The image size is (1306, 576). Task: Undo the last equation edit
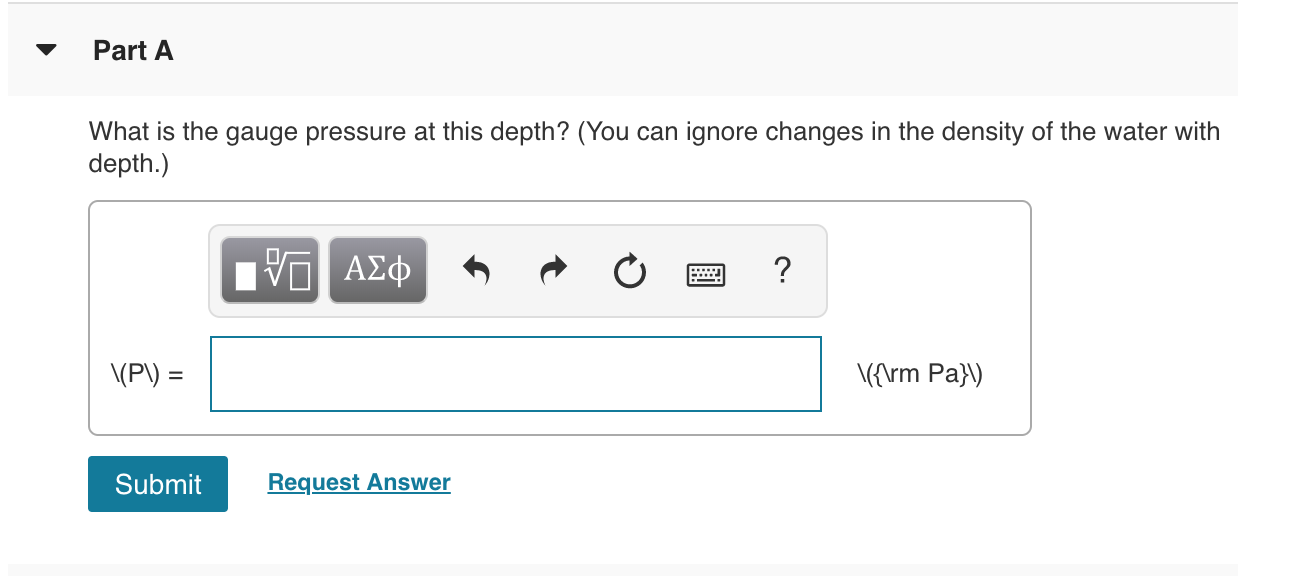(475, 270)
